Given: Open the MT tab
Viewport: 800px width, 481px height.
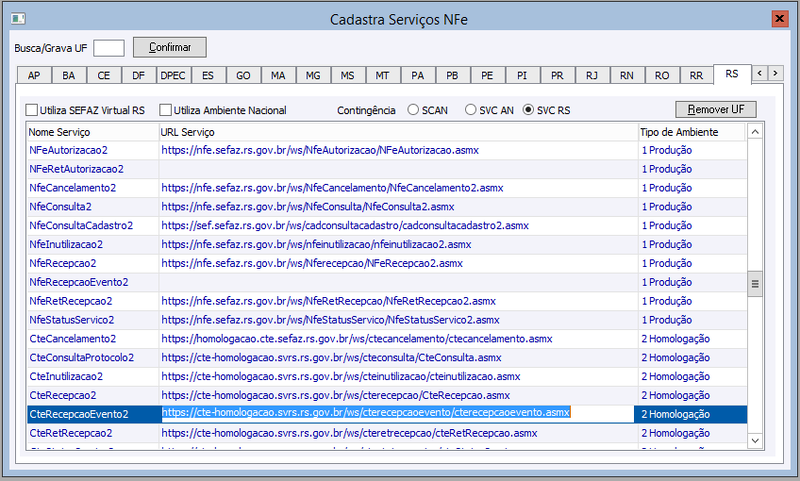Looking at the screenshot, I should tap(383, 75).
